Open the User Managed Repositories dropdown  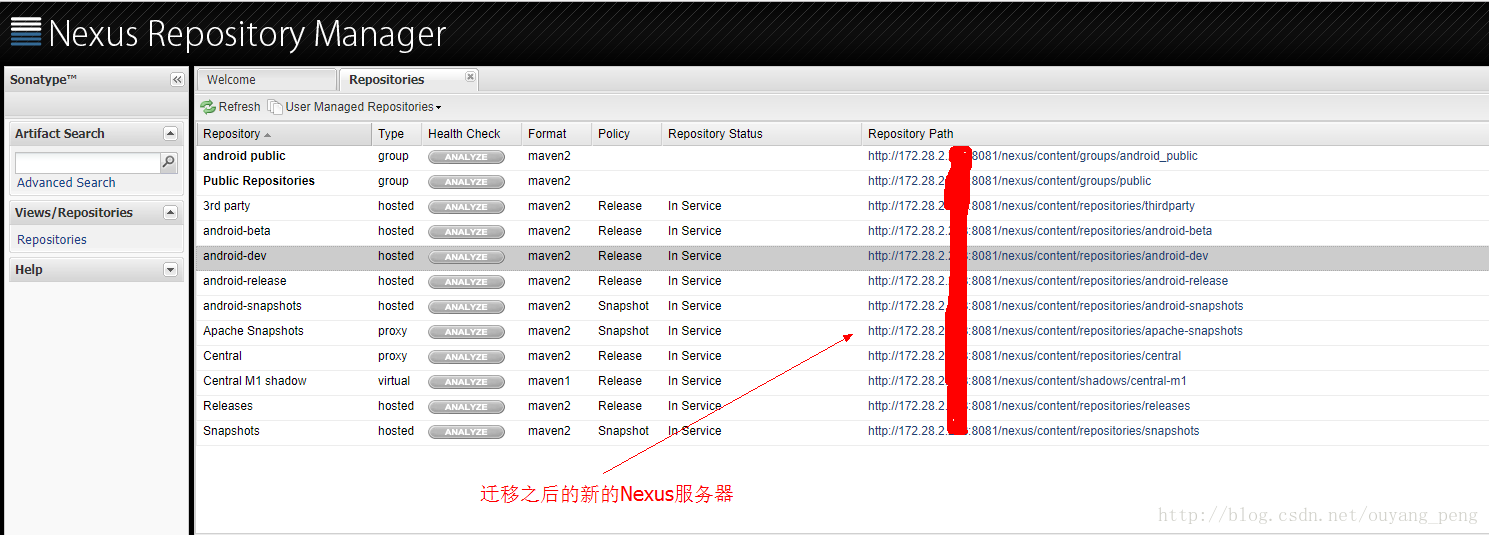354,107
